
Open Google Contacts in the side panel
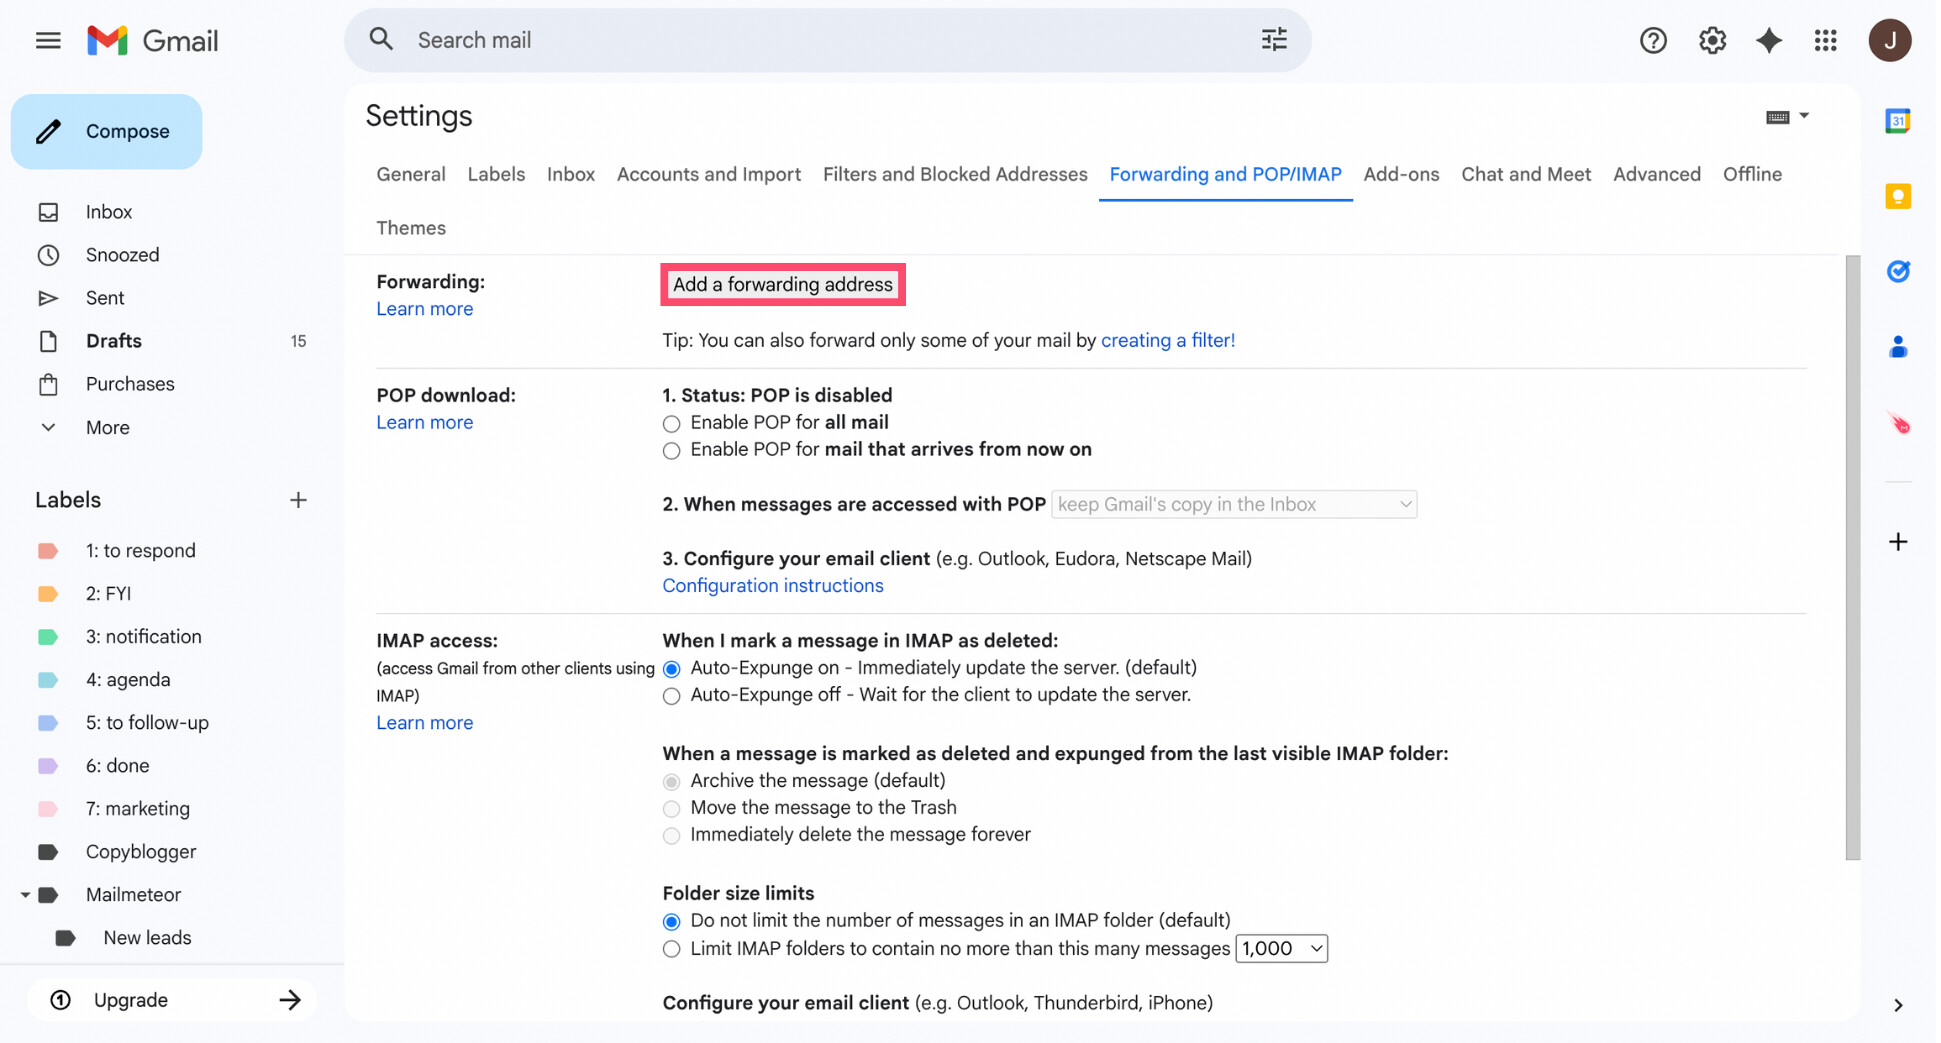click(x=1897, y=346)
